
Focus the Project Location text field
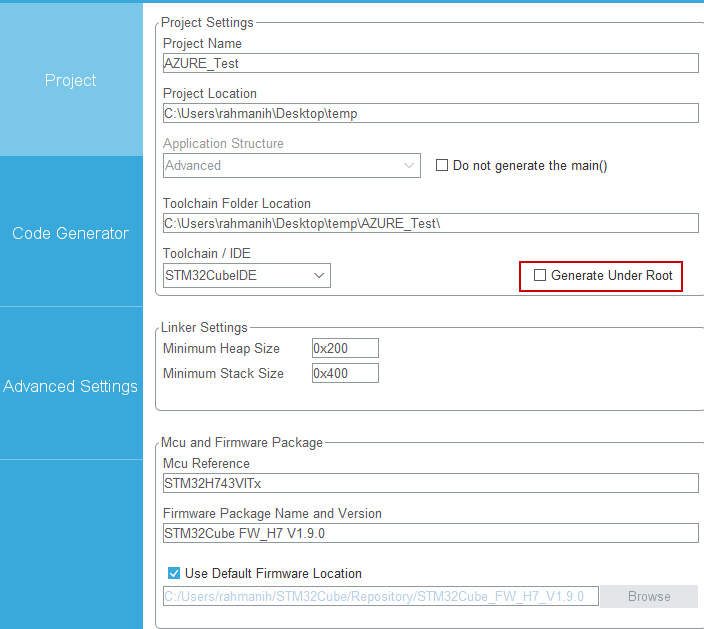pyautogui.click(x=430, y=113)
